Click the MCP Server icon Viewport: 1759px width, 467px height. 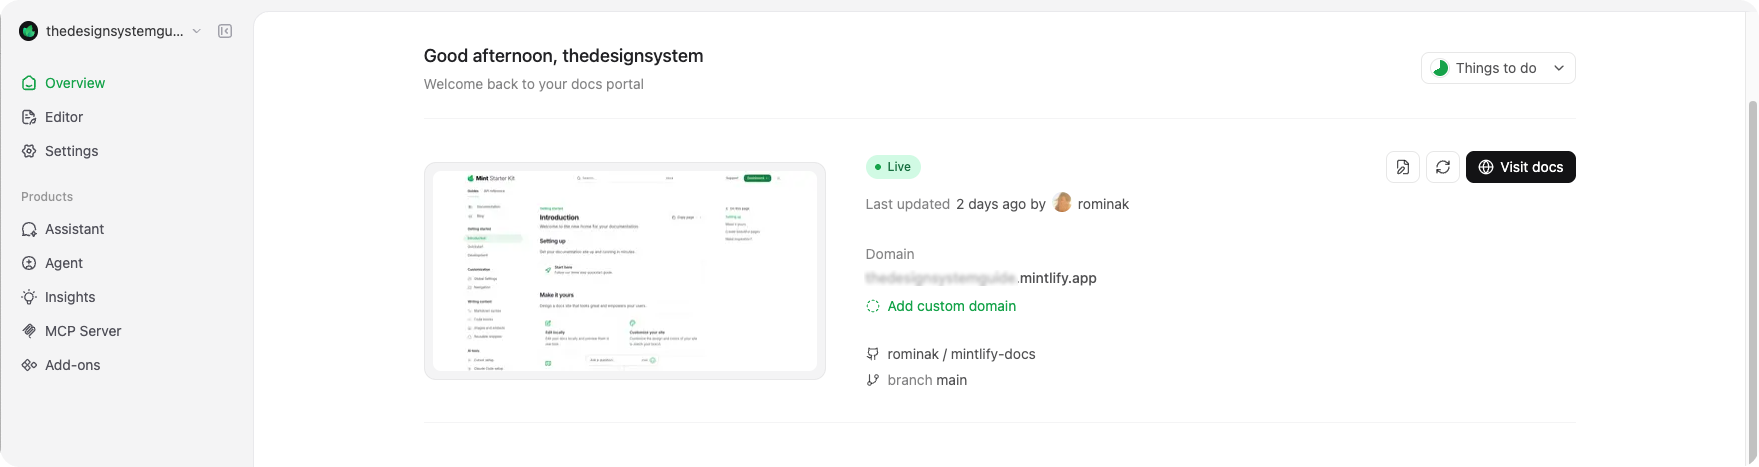click(x=29, y=331)
